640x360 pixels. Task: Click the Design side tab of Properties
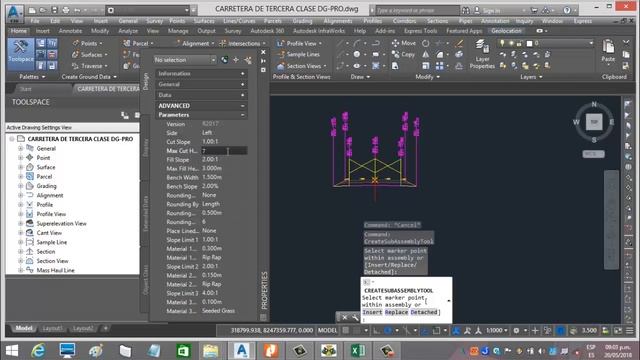click(146, 81)
